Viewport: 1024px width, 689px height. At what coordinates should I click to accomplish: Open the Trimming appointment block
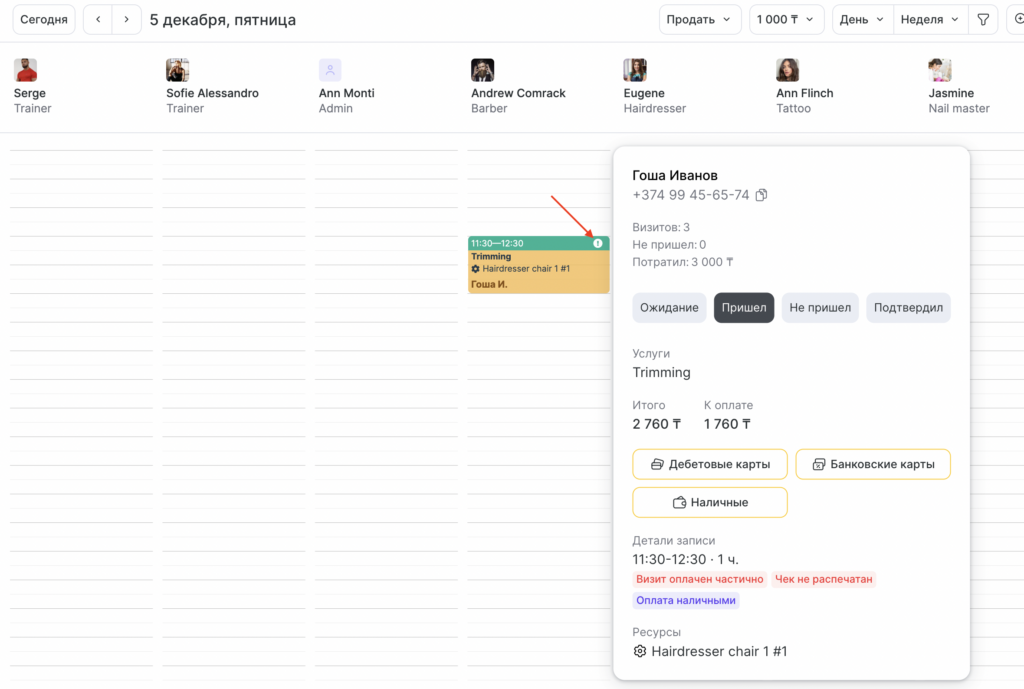[x=538, y=271]
